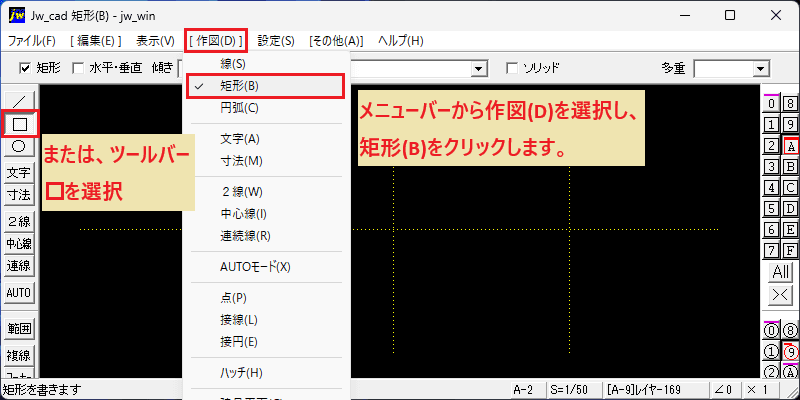The image size is (800, 400).
Task: Click the 文字 text tool button
Action: coord(19,173)
